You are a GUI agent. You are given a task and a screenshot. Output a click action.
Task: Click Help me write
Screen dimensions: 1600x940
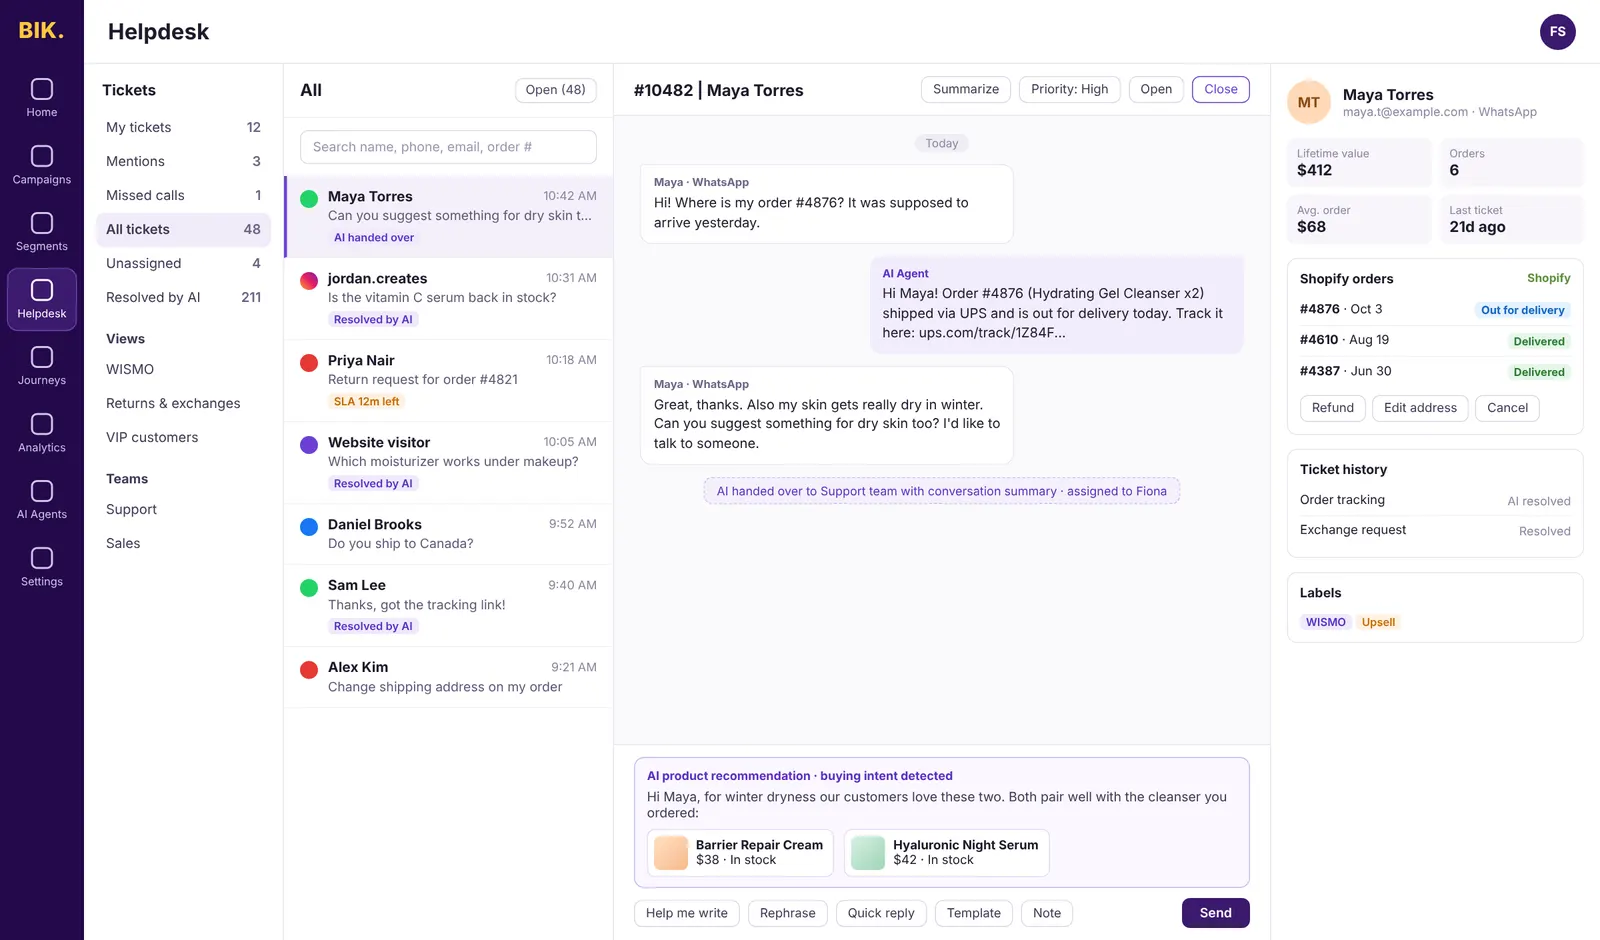click(687, 913)
